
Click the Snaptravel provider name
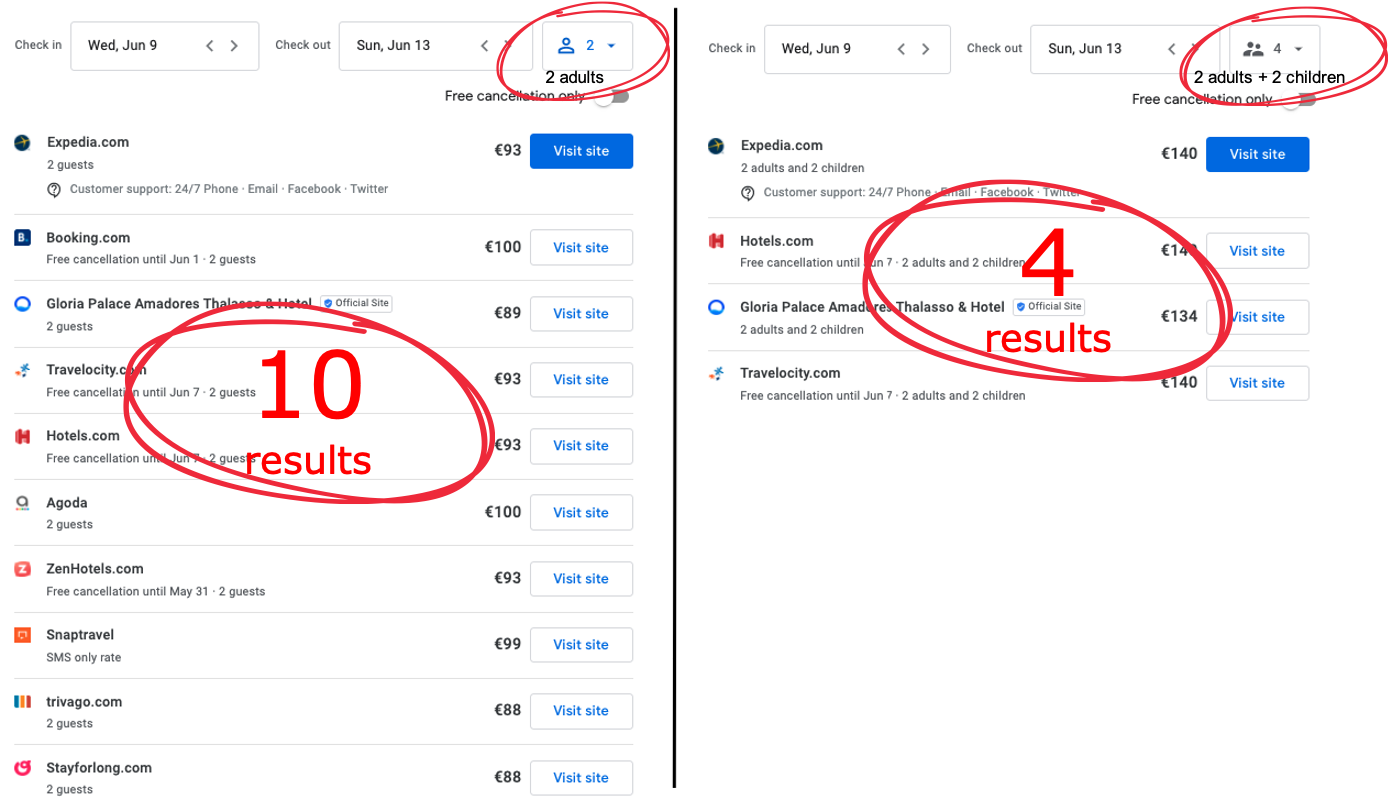[x=80, y=635]
